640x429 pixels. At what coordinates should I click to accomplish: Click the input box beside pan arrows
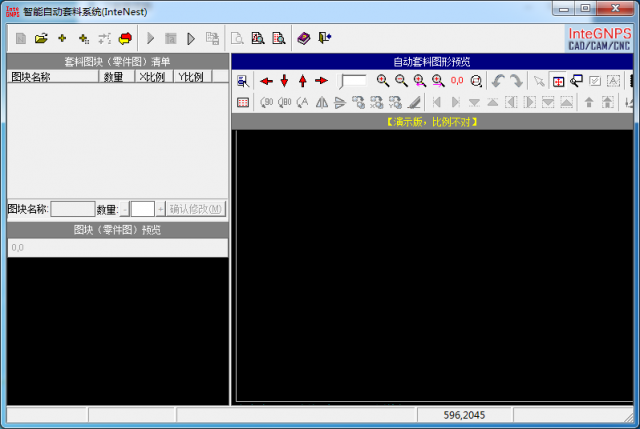353,81
